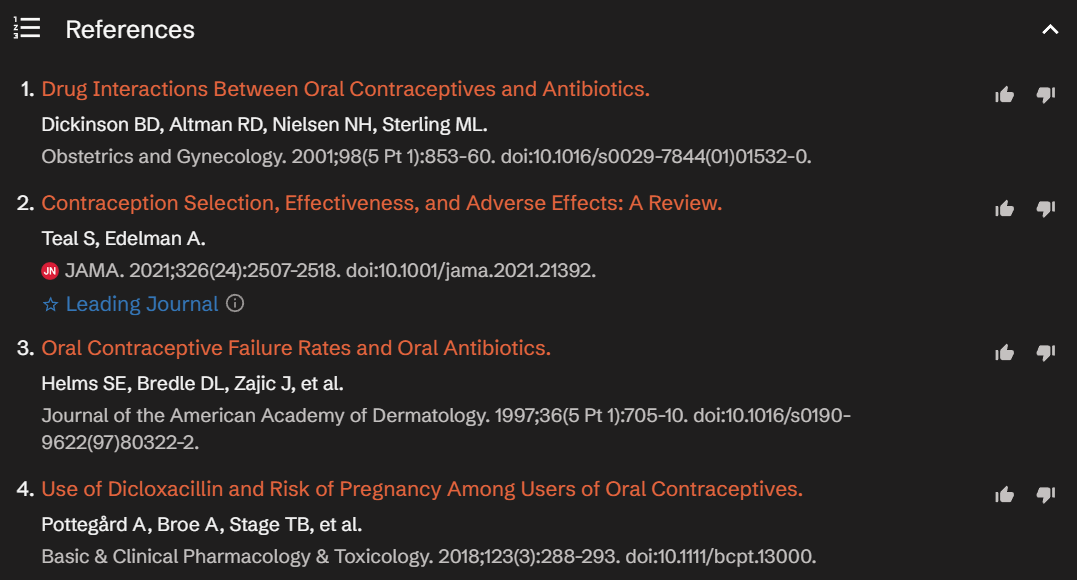Click the star icon before Leading Journal
This screenshot has height=580, width=1077.
(x=51, y=304)
